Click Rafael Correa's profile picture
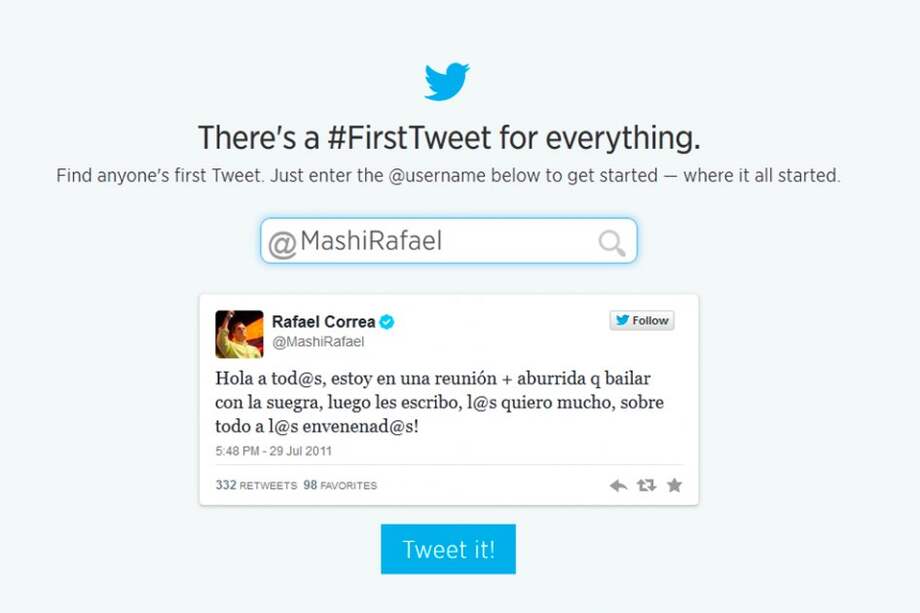 pos(240,334)
